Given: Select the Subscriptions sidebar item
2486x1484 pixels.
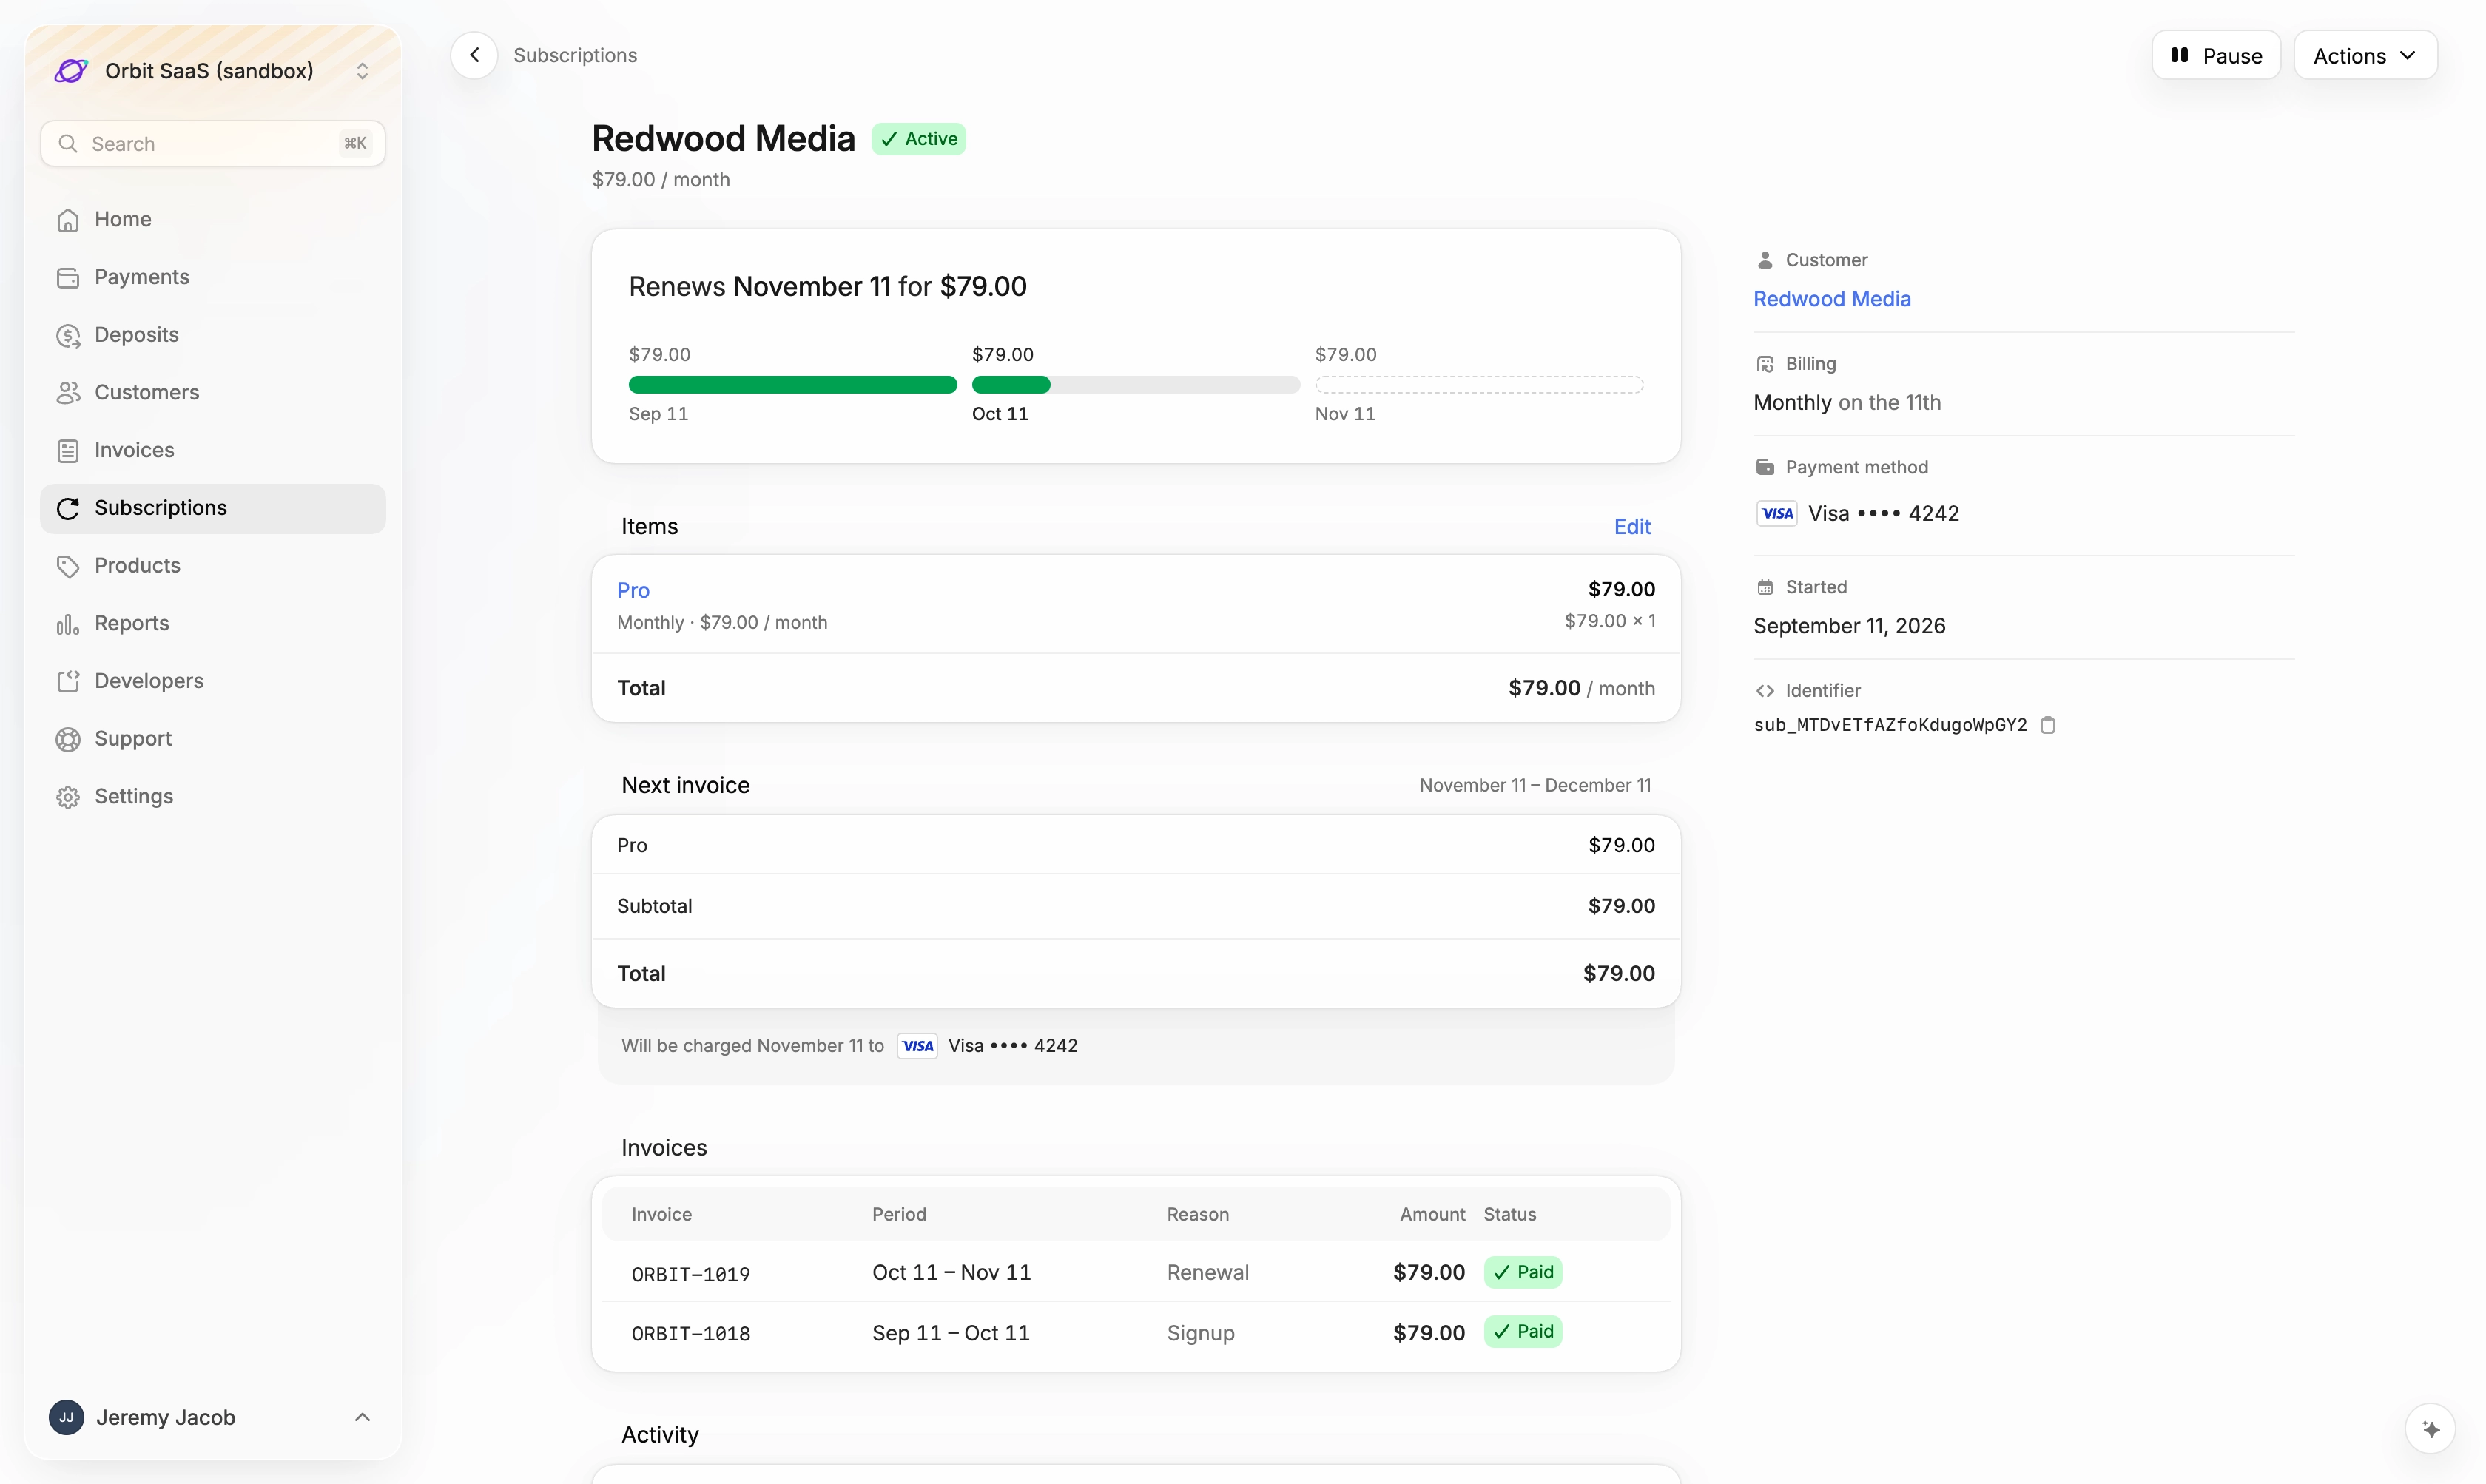Looking at the screenshot, I should [x=212, y=508].
